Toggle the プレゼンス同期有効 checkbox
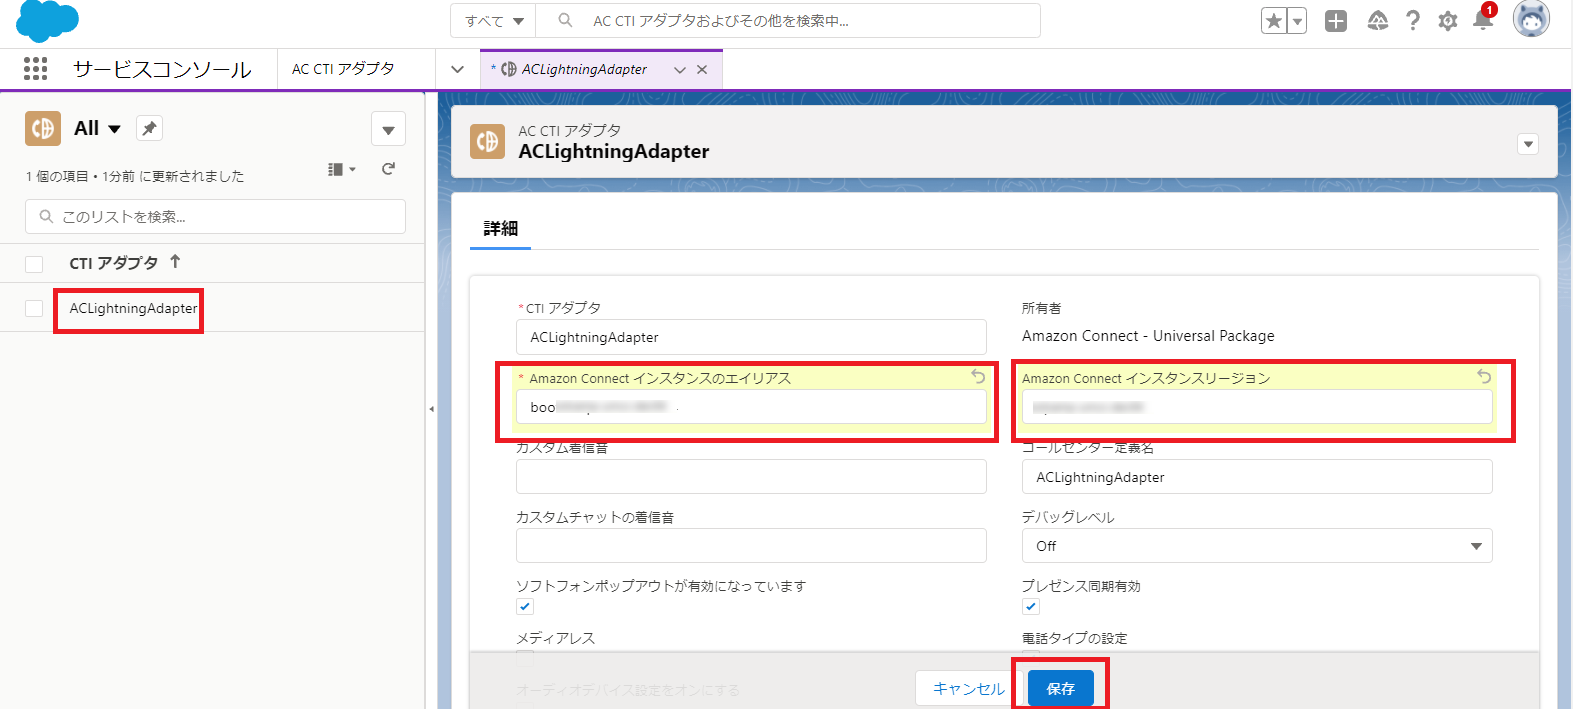 click(x=1031, y=606)
